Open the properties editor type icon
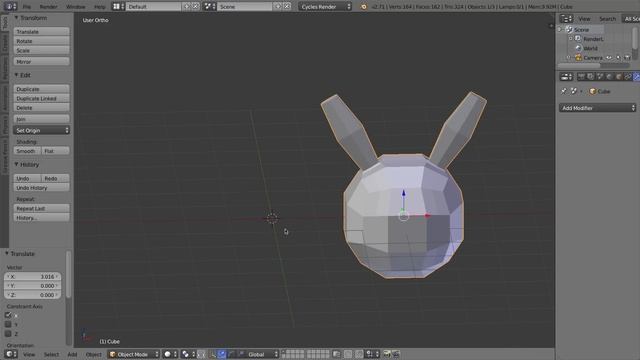The image size is (640, 360). (x=566, y=77)
